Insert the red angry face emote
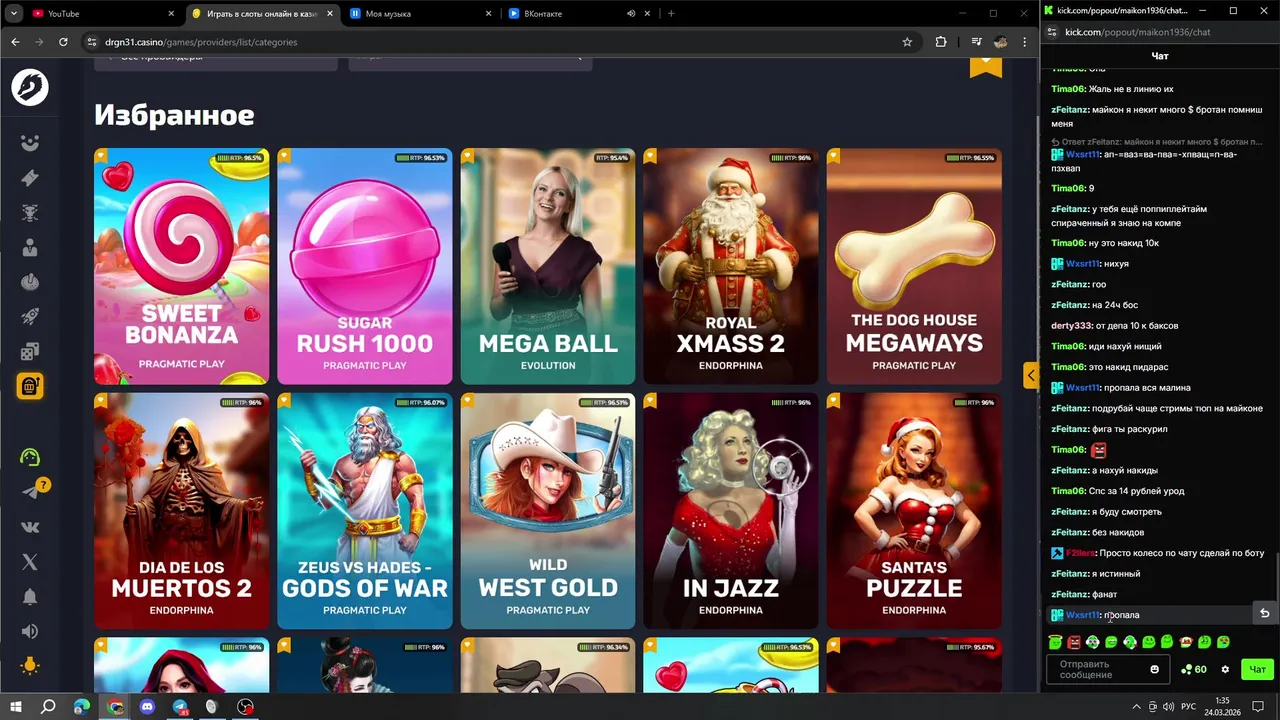This screenshot has width=1280, height=720. pos(1074,642)
